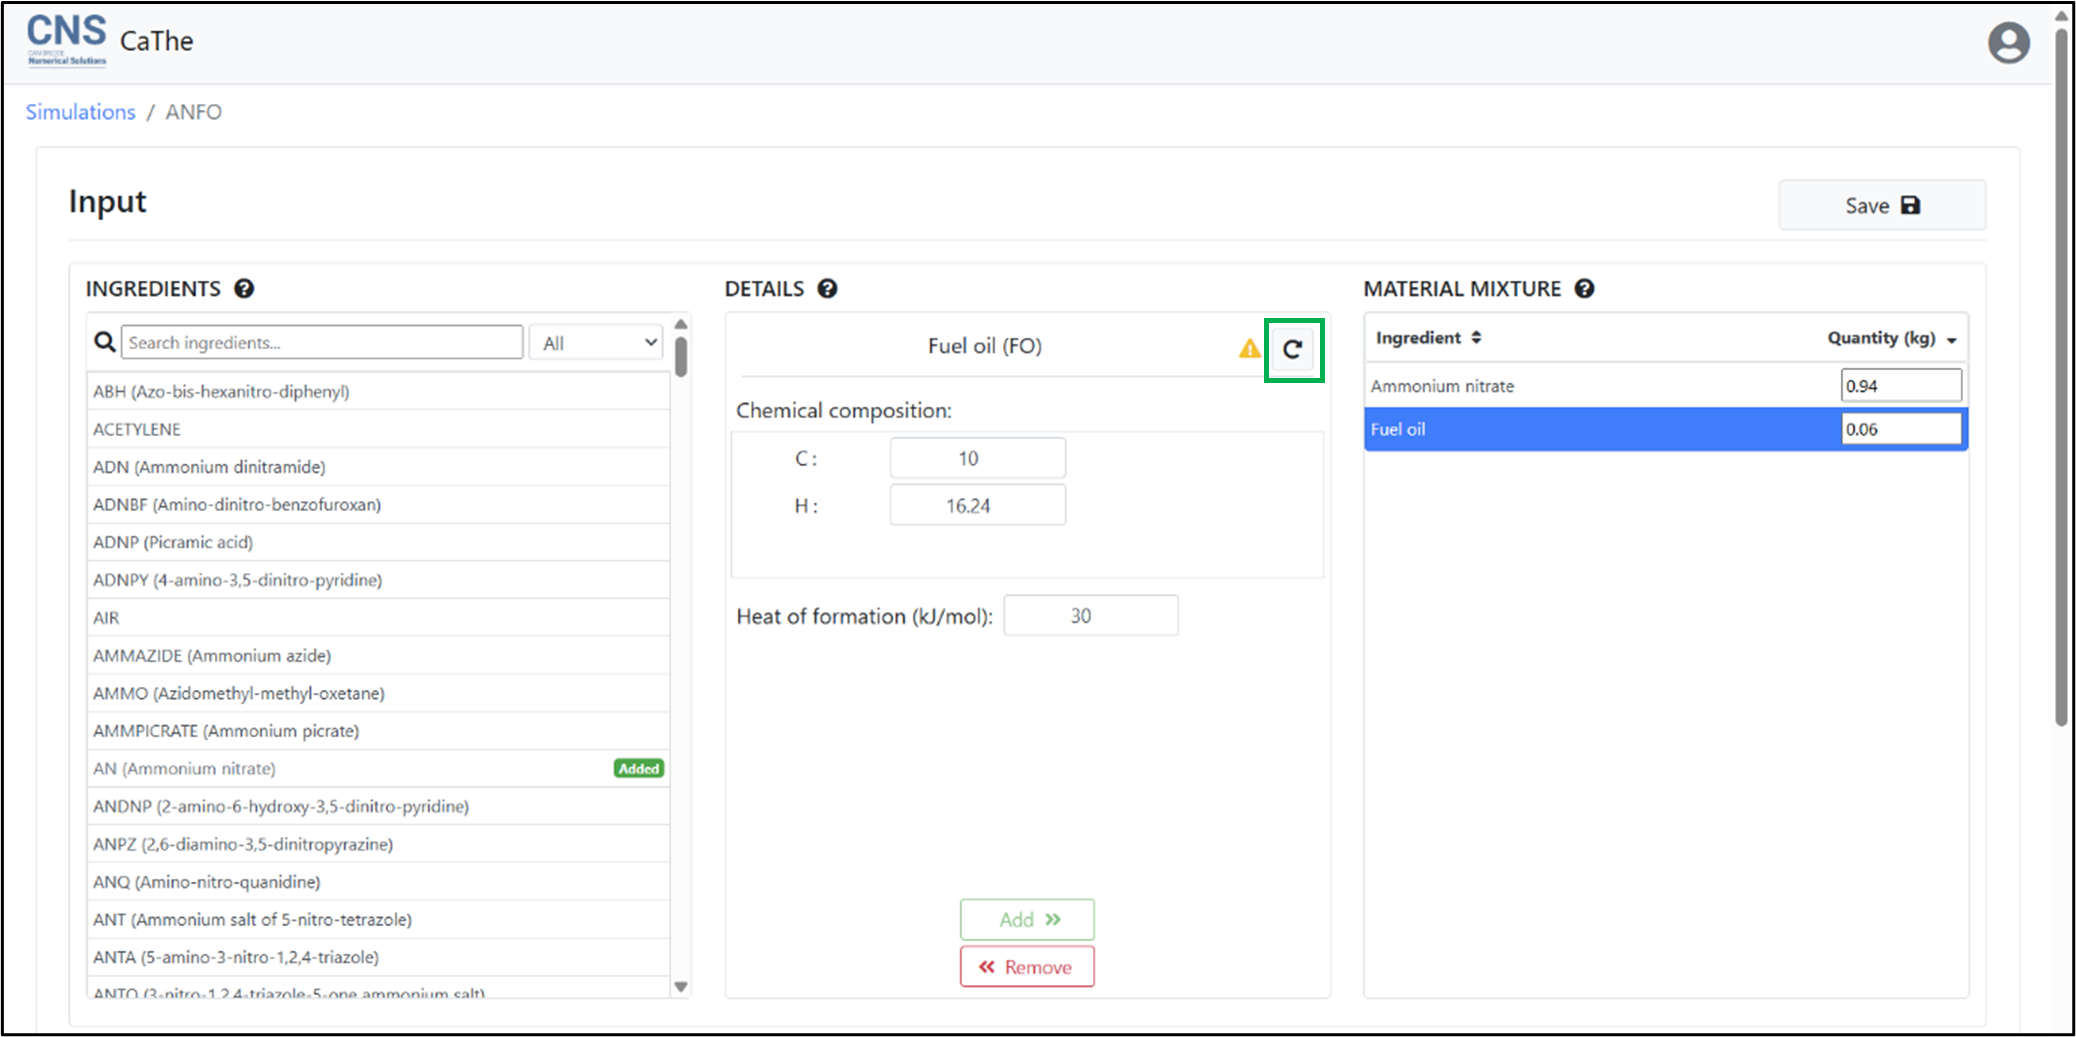Click the Search ingredients input field
Viewport: 2076px width, 1037px height.
click(x=321, y=343)
